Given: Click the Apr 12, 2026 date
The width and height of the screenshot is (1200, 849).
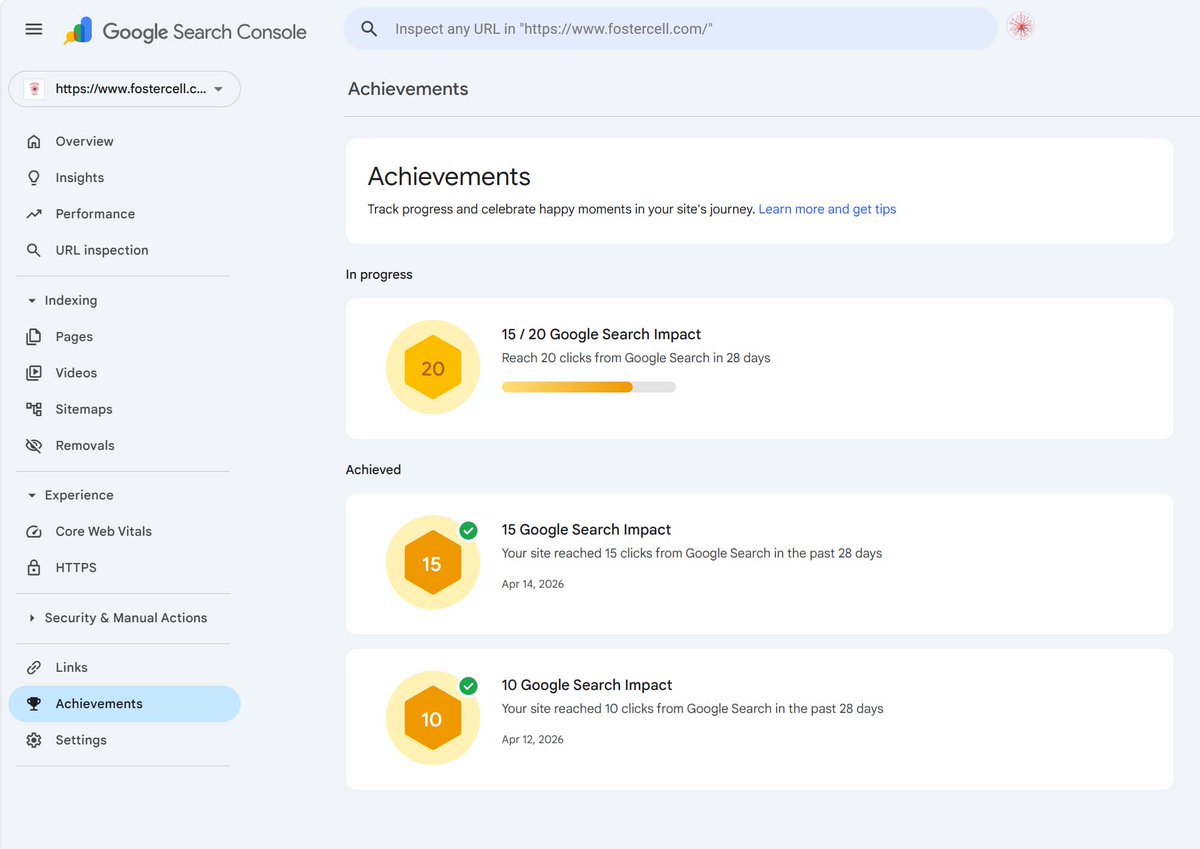Looking at the screenshot, I should point(533,740).
